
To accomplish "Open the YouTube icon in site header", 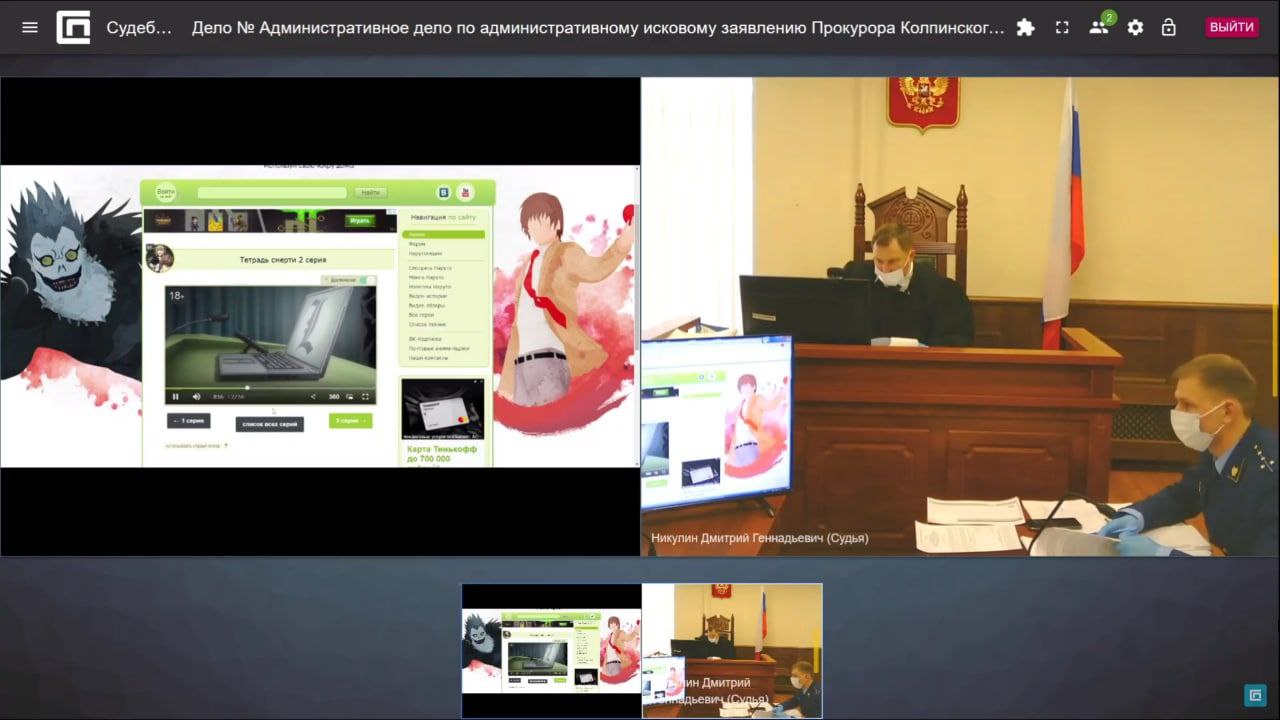I will click(465, 192).
